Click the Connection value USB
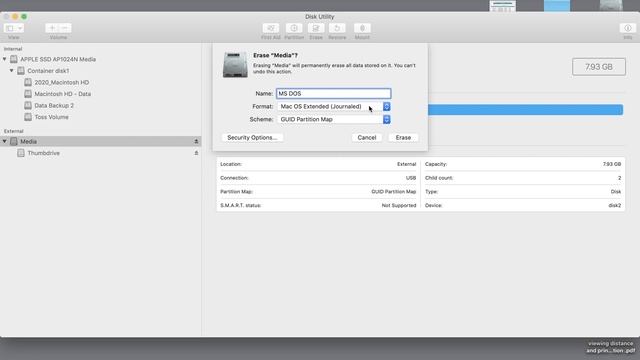640x360 pixels. coord(411,178)
